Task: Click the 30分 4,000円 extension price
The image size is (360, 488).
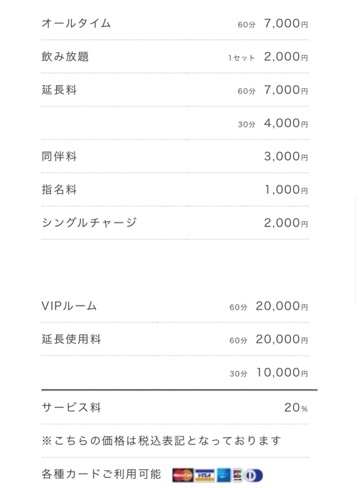Action: pyautogui.click(x=273, y=123)
